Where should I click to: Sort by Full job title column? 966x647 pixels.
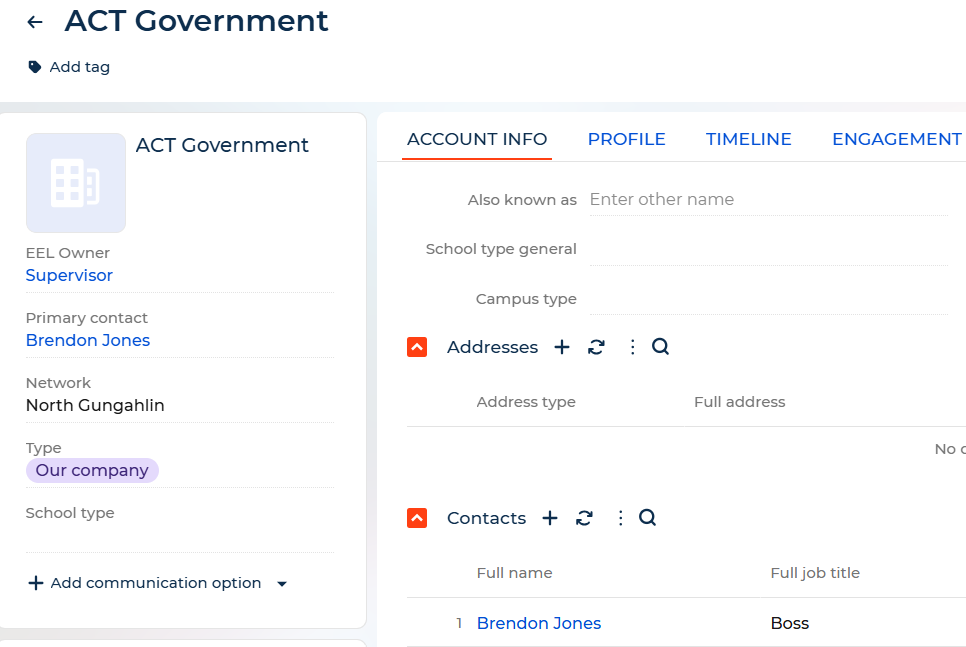815,573
